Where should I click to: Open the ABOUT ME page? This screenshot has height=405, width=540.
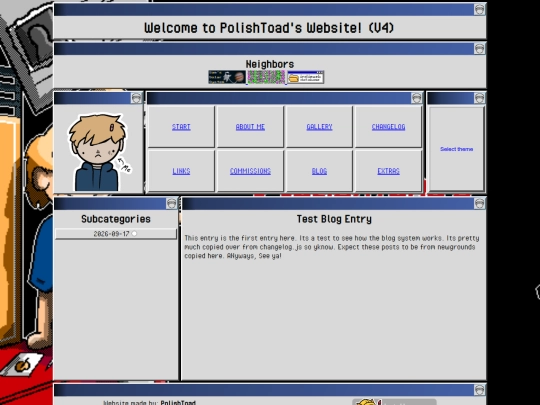pos(250,127)
